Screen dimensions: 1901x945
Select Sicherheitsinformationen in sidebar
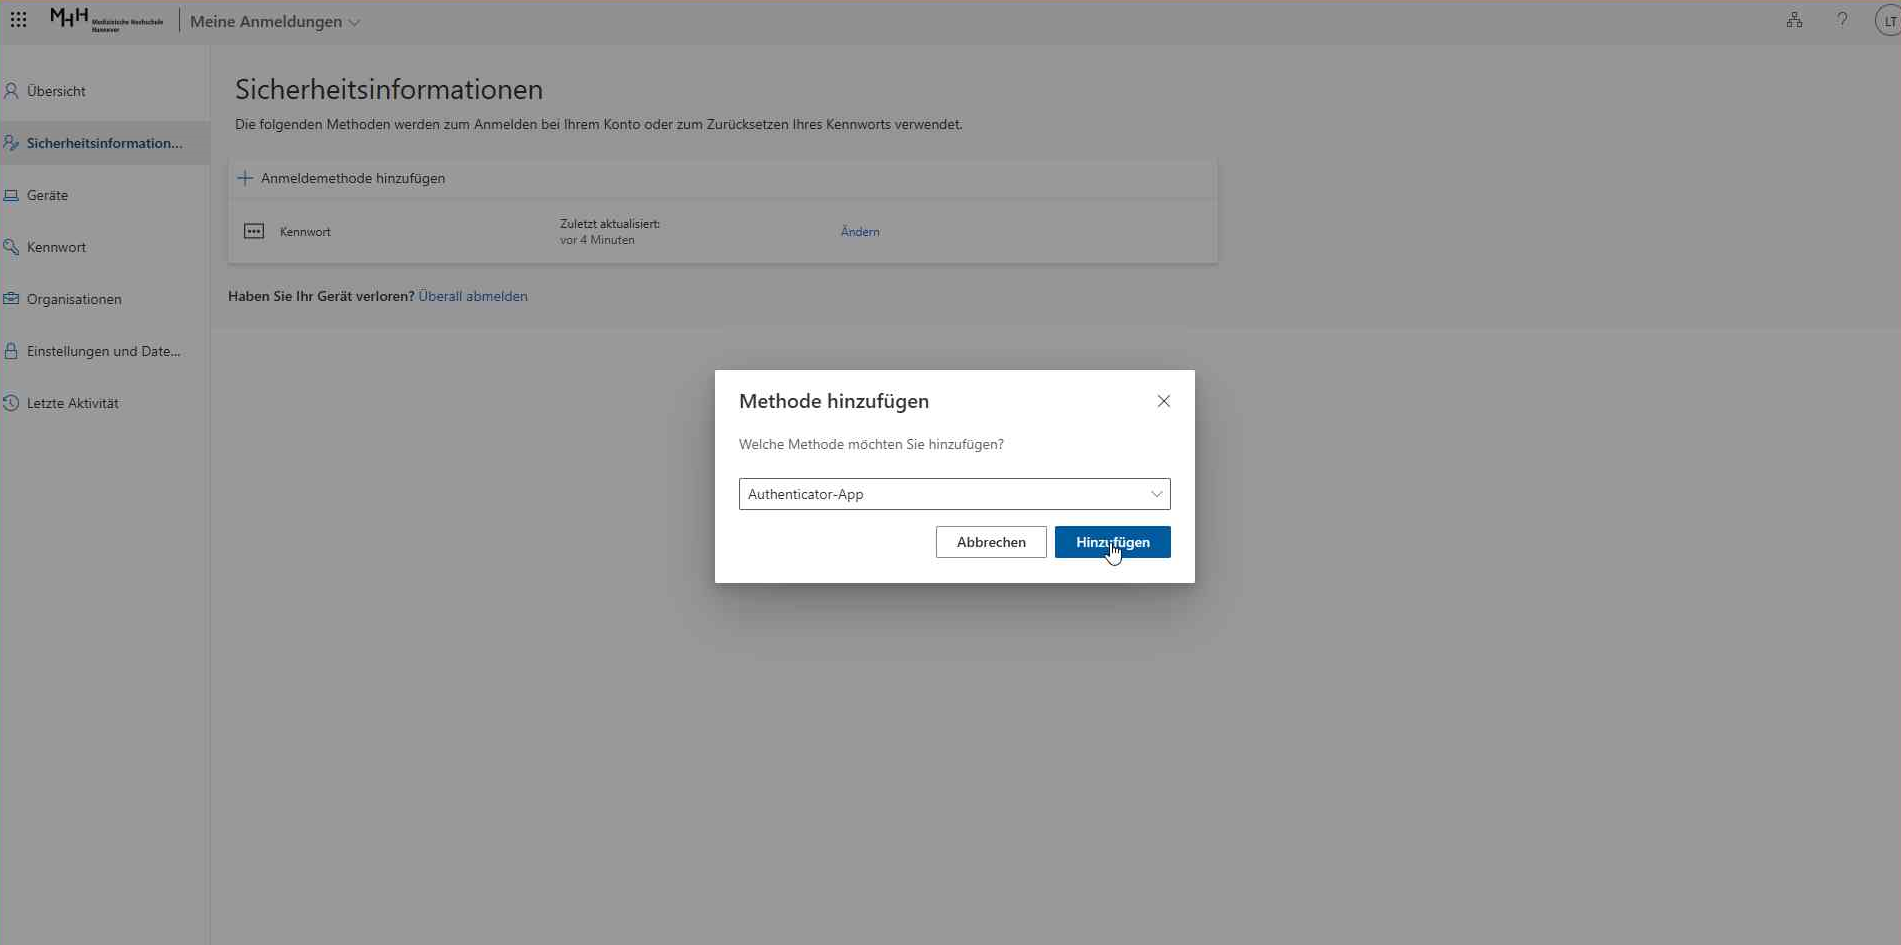[x=104, y=143]
